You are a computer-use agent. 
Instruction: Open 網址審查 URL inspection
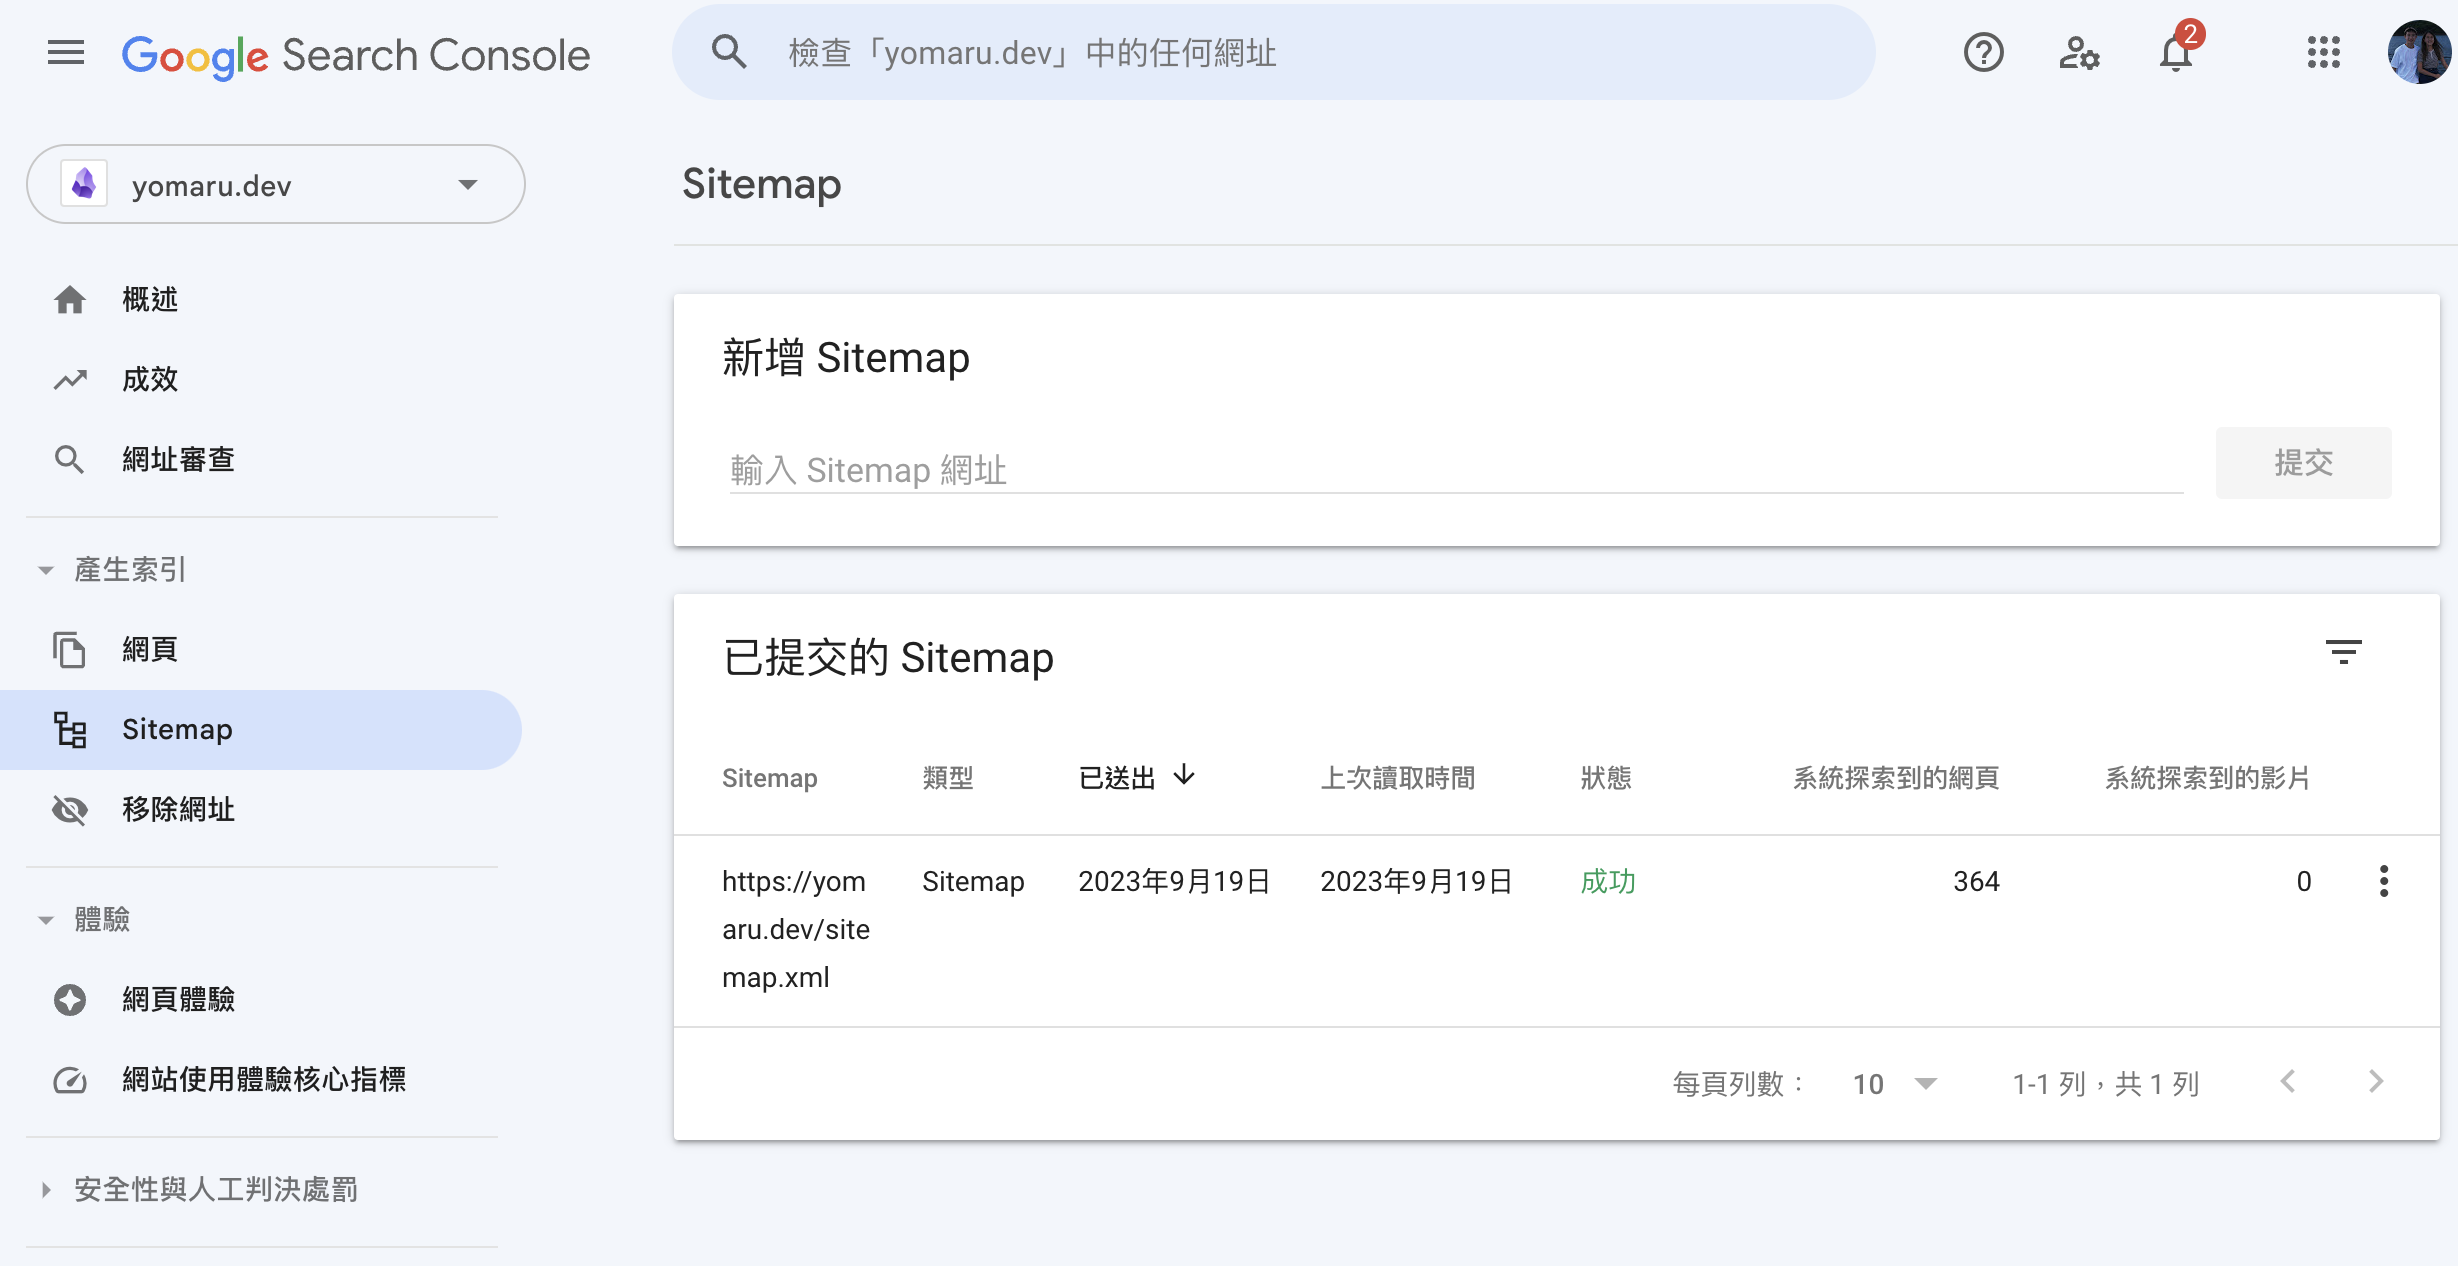point(178,459)
